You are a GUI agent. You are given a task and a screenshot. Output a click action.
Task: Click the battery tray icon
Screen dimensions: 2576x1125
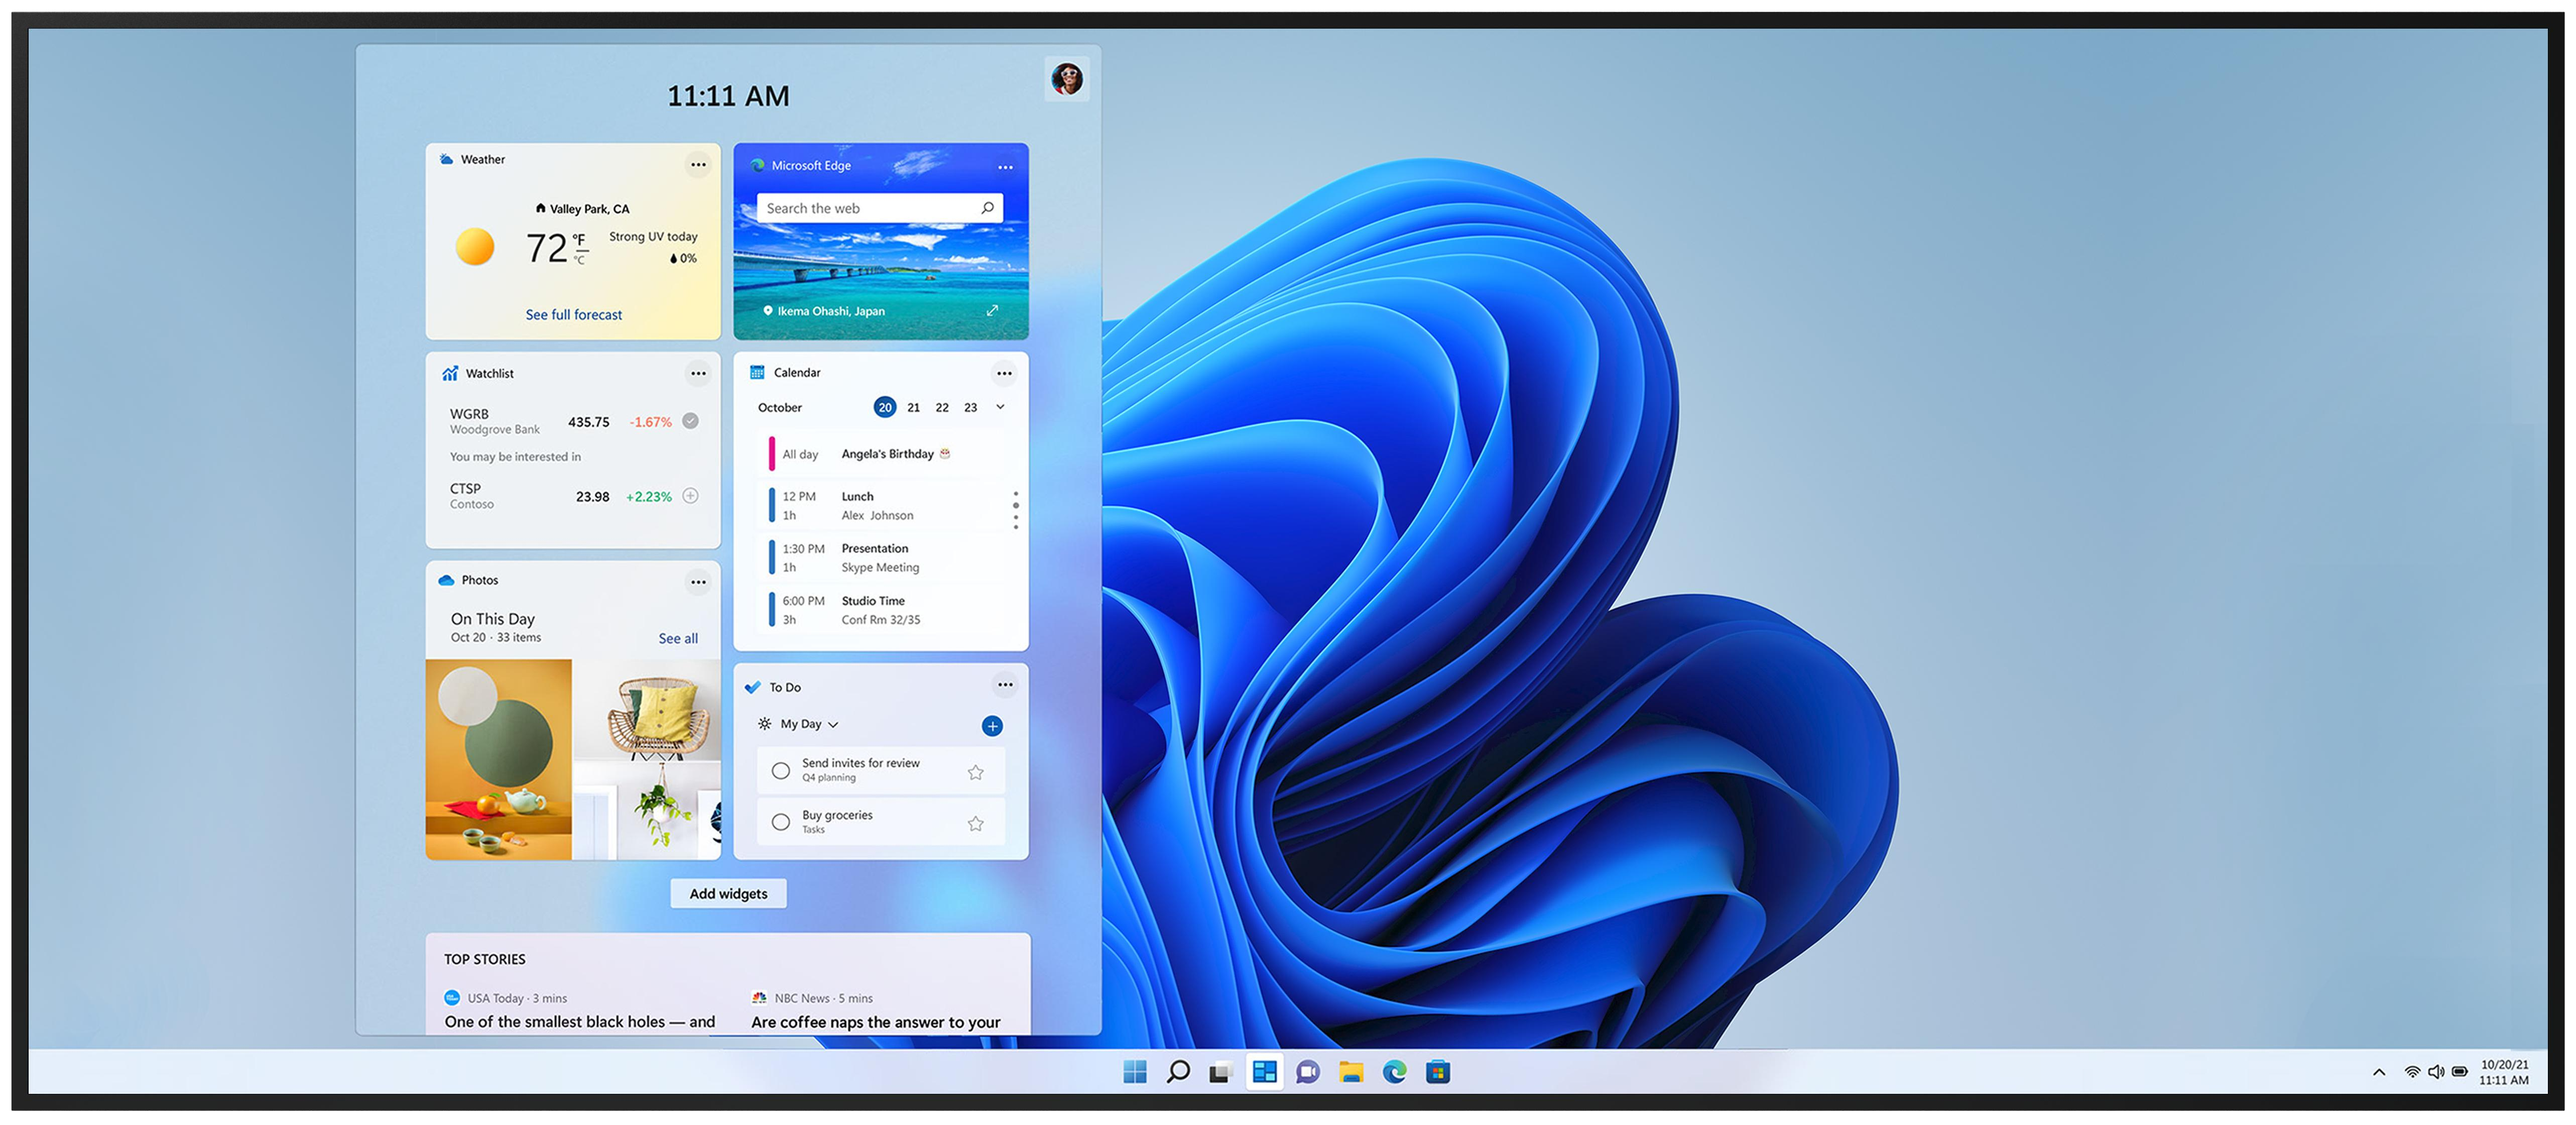(x=2460, y=1072)
